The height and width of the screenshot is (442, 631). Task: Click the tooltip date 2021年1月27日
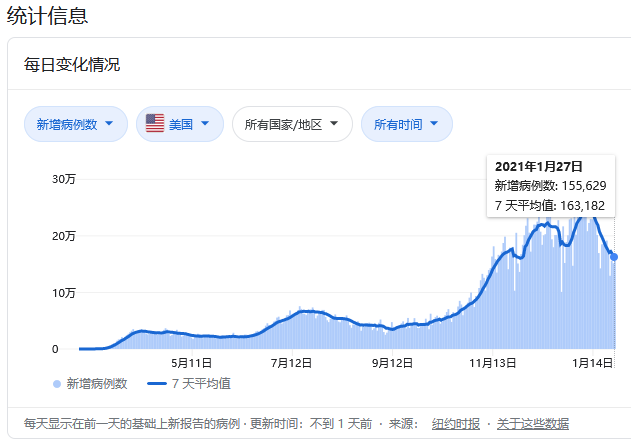[538, 166]
